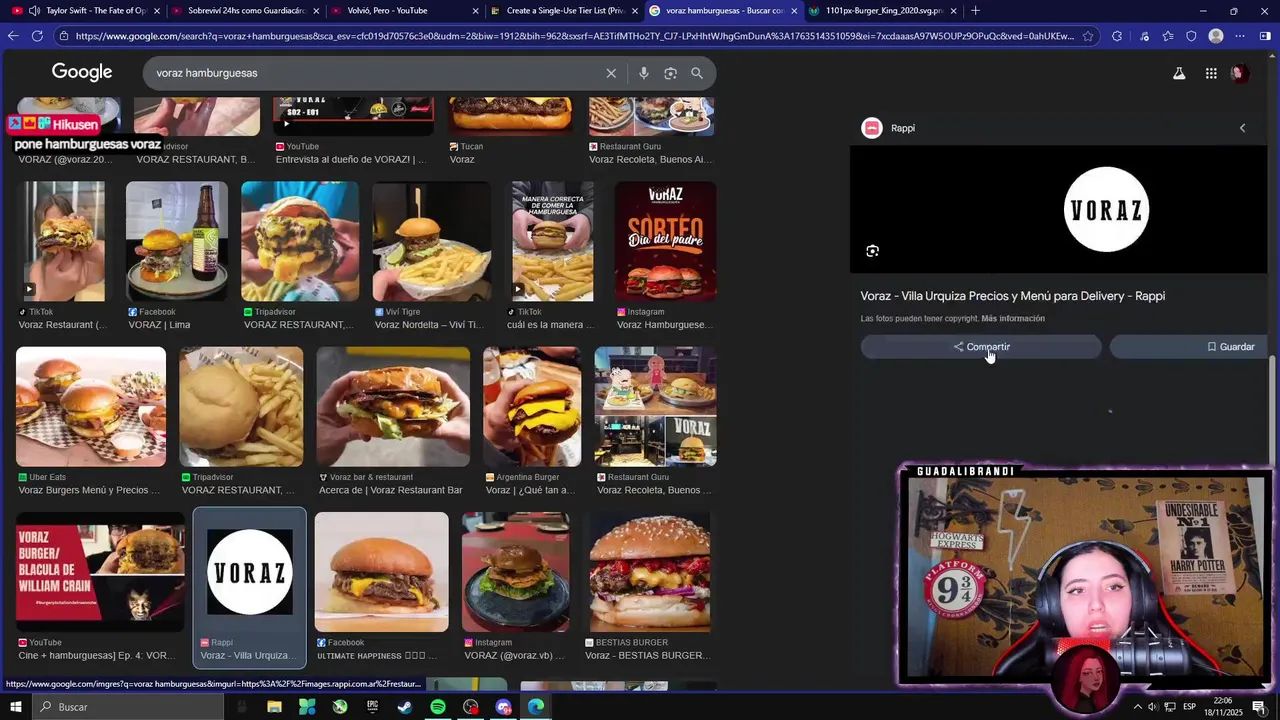Viewport: 1280px width, 720px height.
Task: Open a new browser tab
Action: [975, 11]
